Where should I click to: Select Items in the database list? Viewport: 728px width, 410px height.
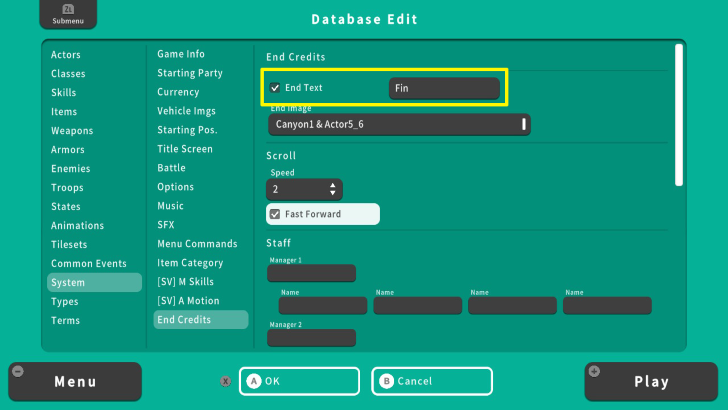click(x=64, y=112)
